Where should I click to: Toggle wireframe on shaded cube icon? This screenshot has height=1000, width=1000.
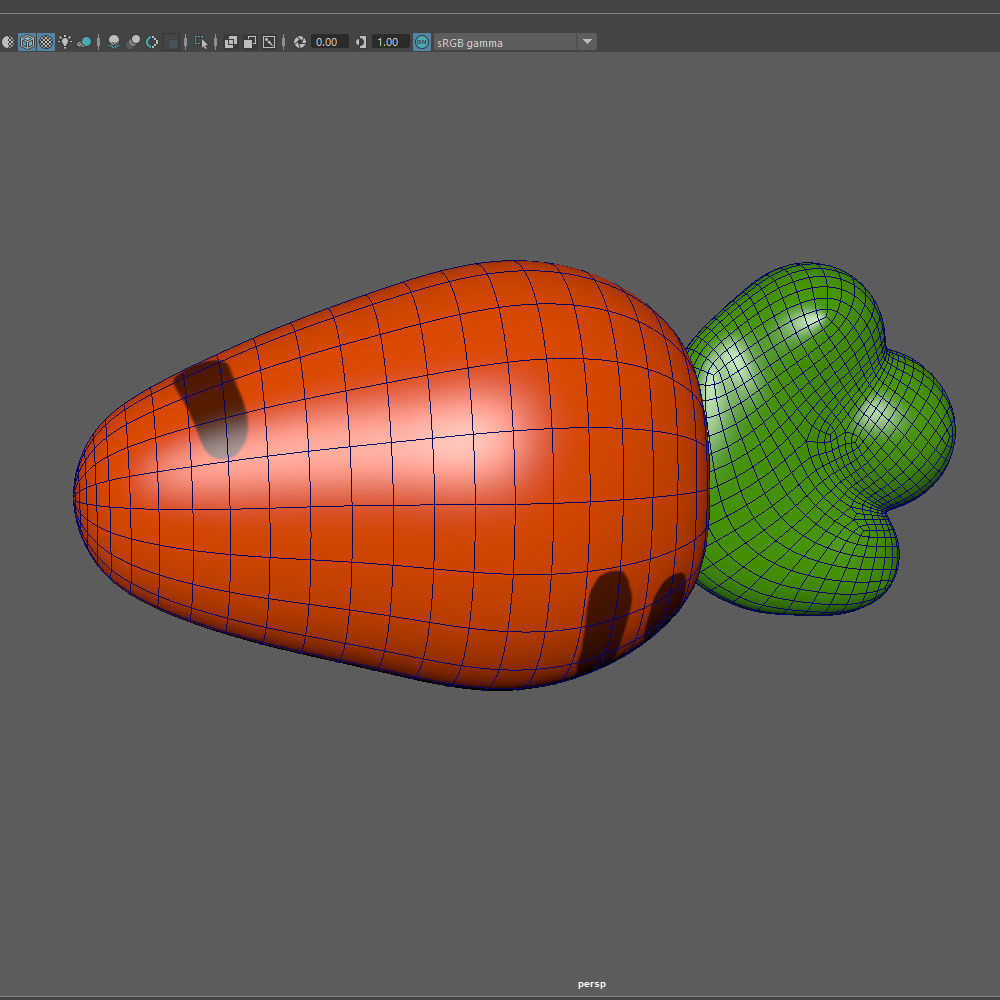[x=27, y=42]
